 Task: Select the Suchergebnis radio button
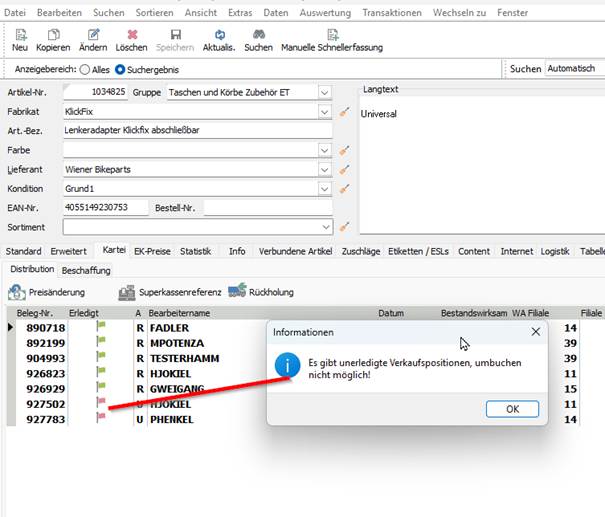[x=120, y=69]
